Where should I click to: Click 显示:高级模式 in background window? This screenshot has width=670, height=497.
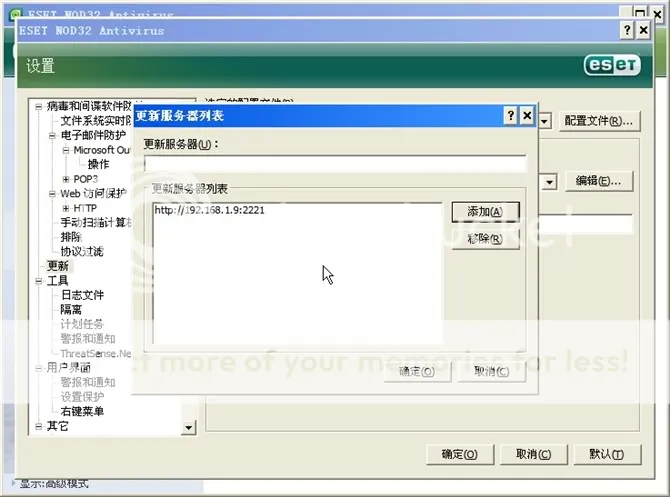[x=54, y=483]
